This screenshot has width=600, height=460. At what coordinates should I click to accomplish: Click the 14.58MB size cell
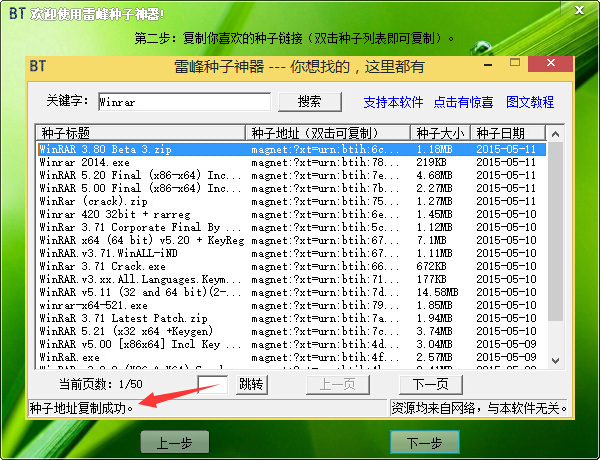[x=437, y=292]
